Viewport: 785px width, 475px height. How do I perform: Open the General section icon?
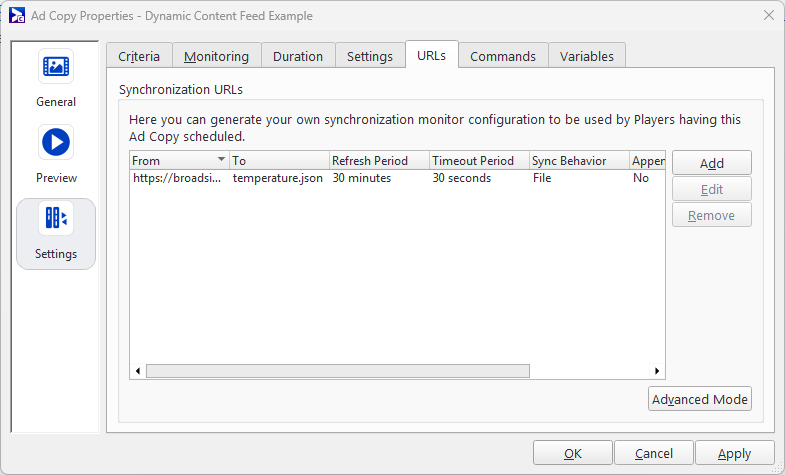click(56, 68)
